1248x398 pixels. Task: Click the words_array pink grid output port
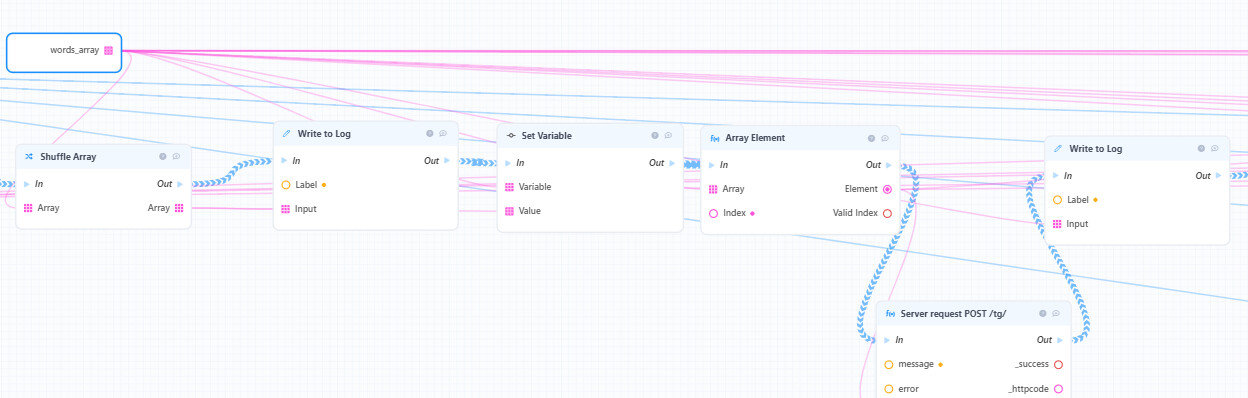pos(109,50)
